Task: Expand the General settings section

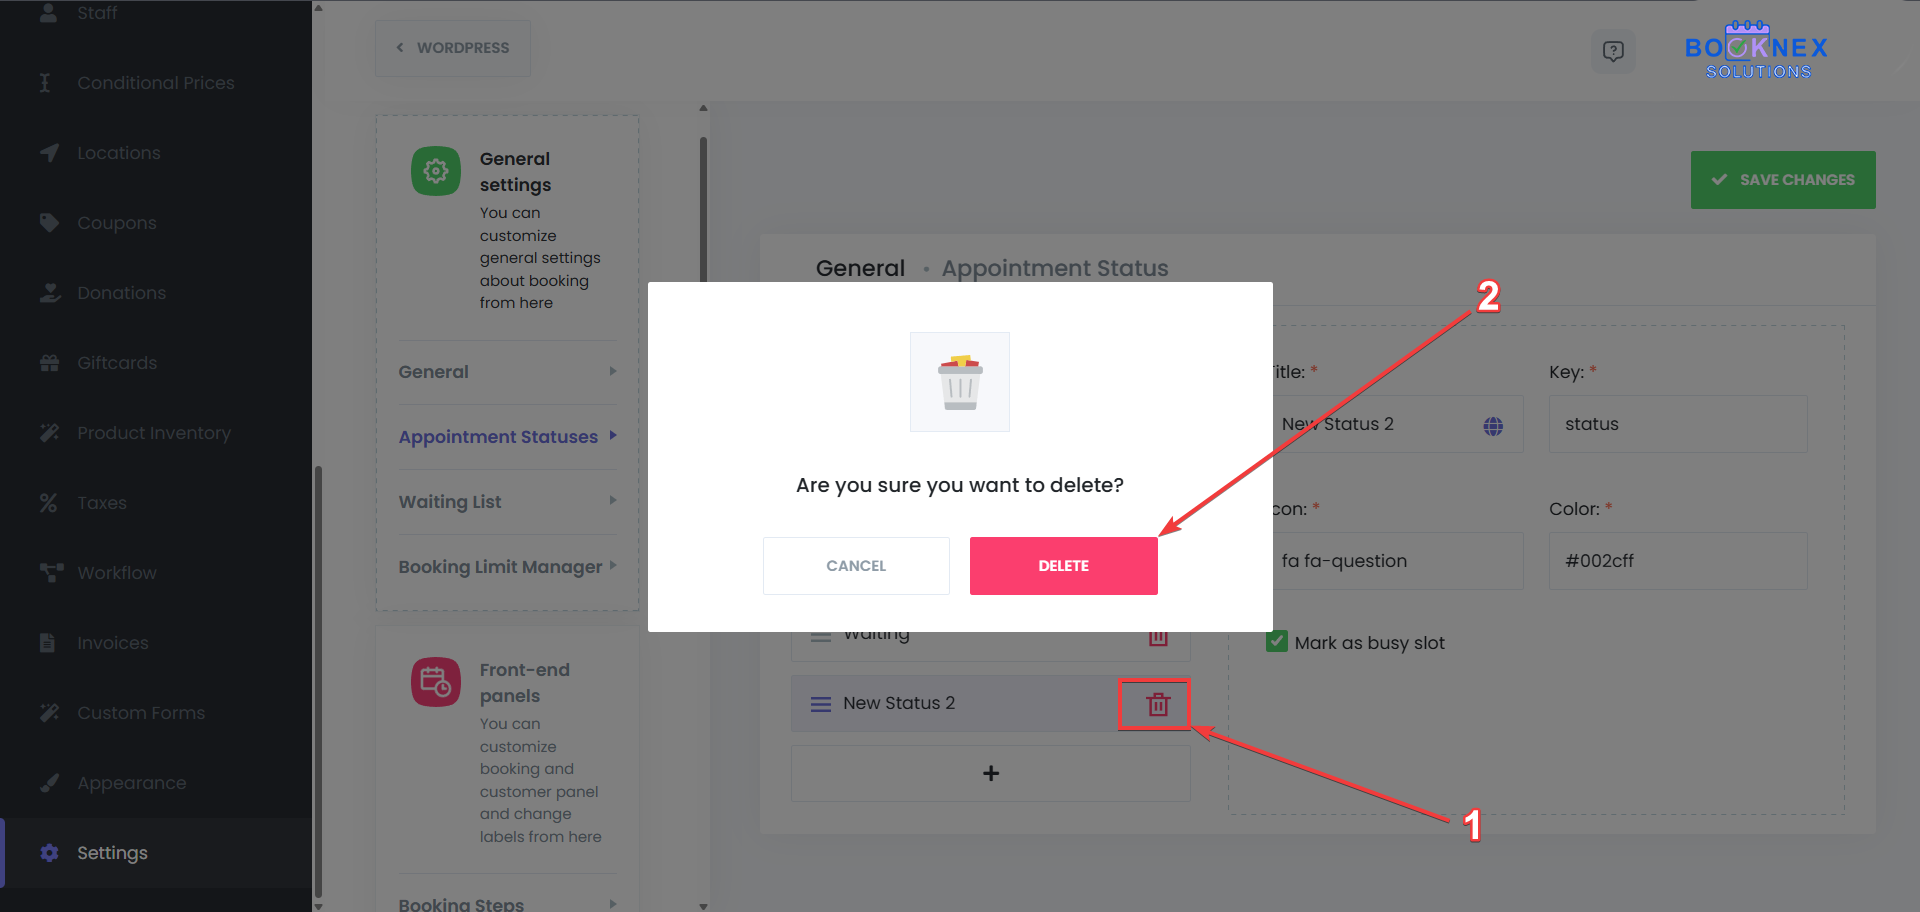Action: pyautogui.click(x=507, y=372)
